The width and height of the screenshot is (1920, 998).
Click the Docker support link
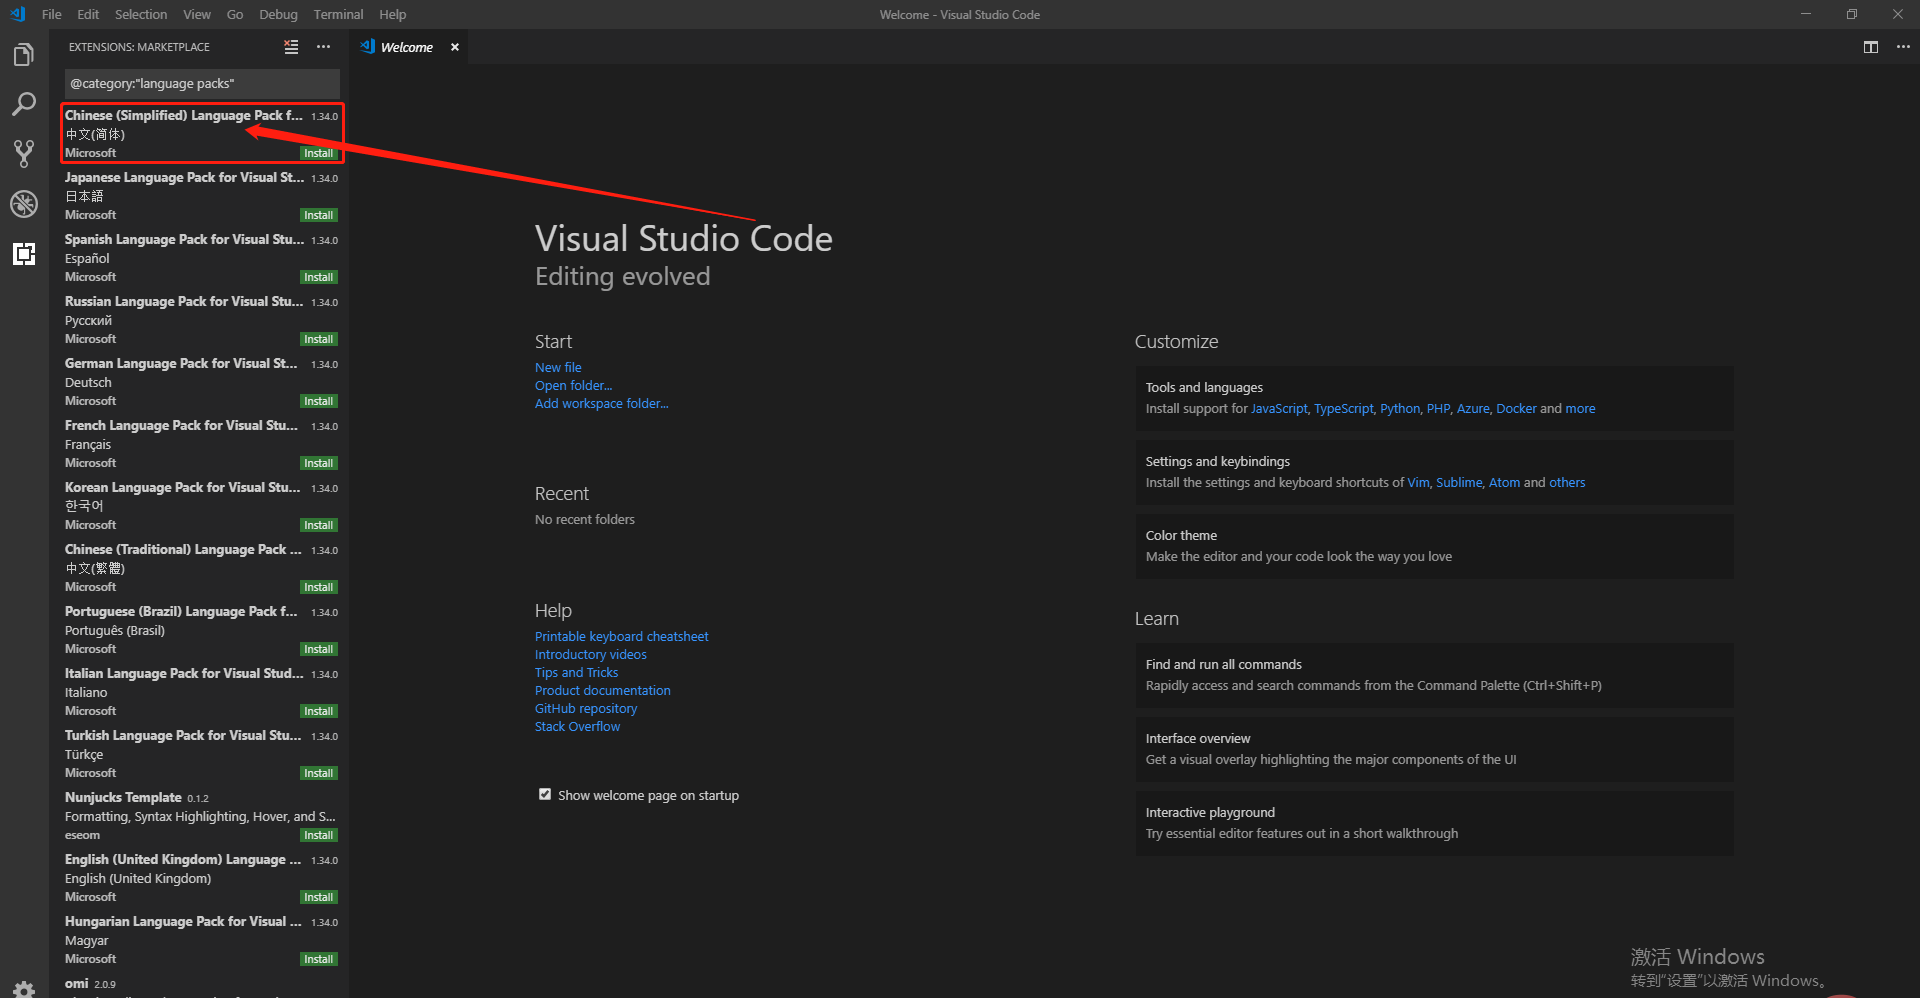coord(1516,409)
